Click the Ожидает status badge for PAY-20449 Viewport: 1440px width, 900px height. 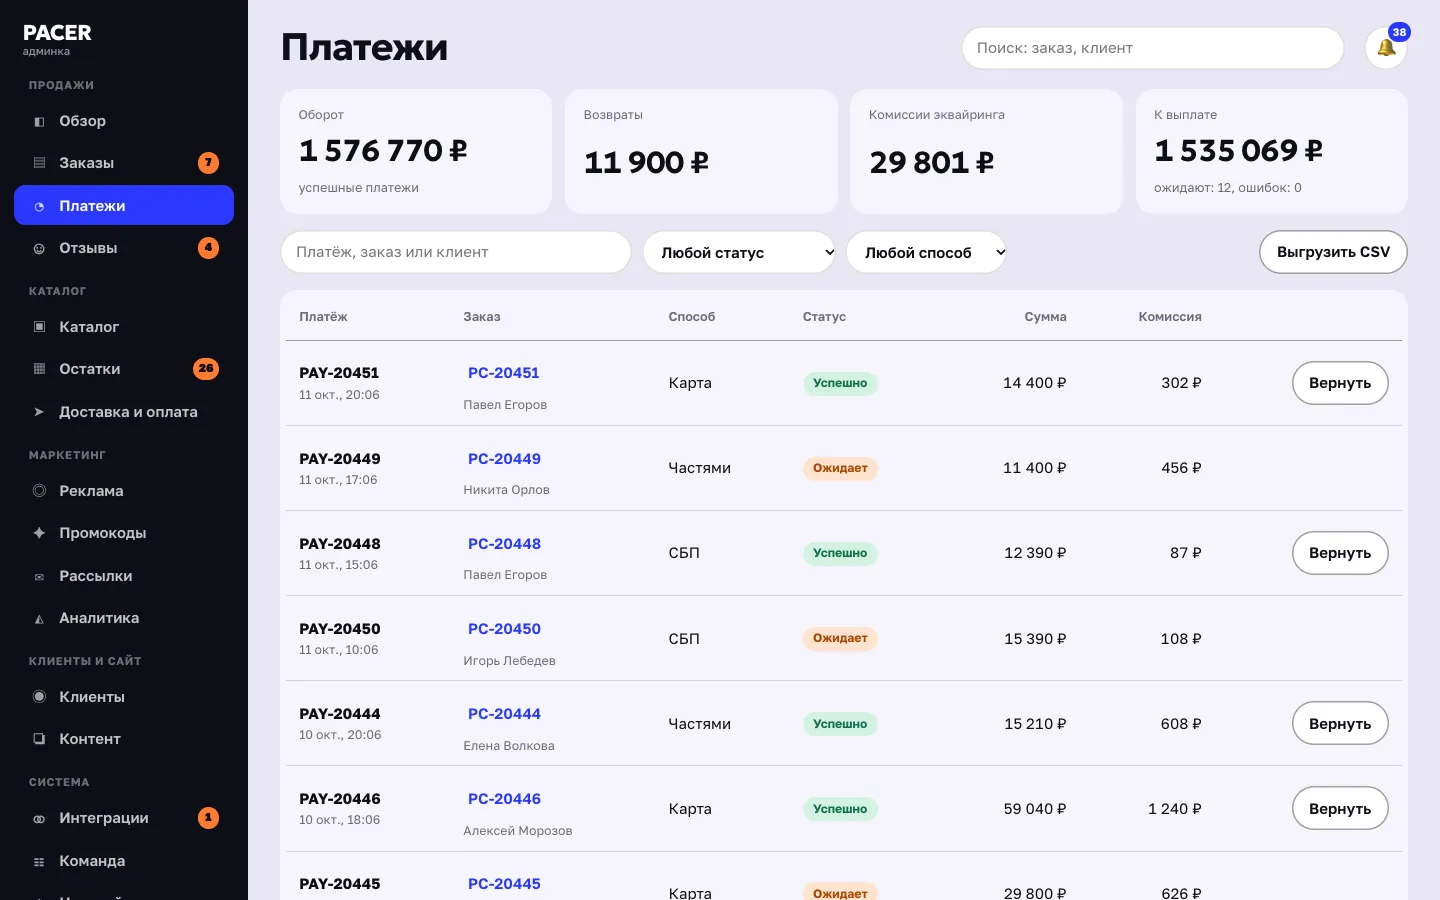coord(840,468)
